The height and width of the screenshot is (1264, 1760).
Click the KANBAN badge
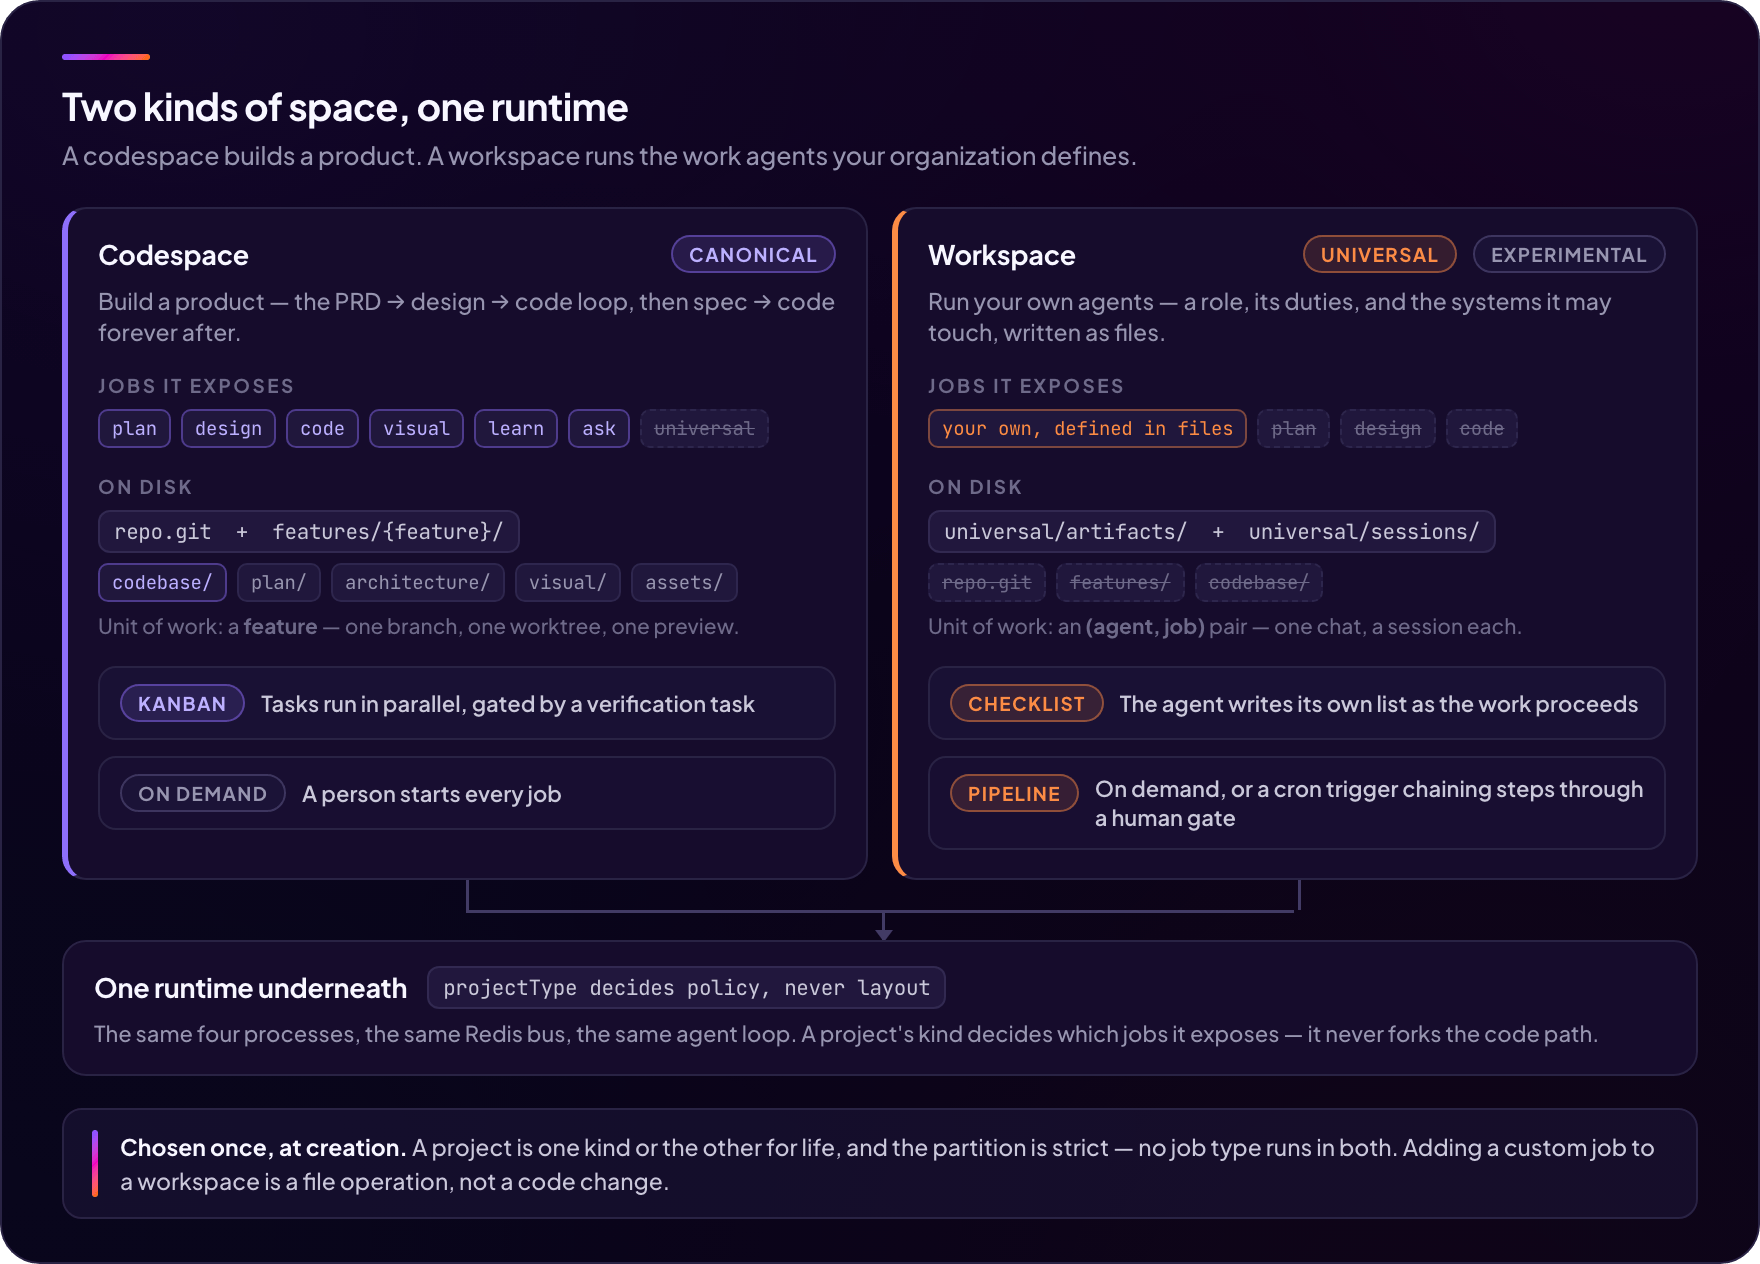pyautogui.click(x=182, y=703)
